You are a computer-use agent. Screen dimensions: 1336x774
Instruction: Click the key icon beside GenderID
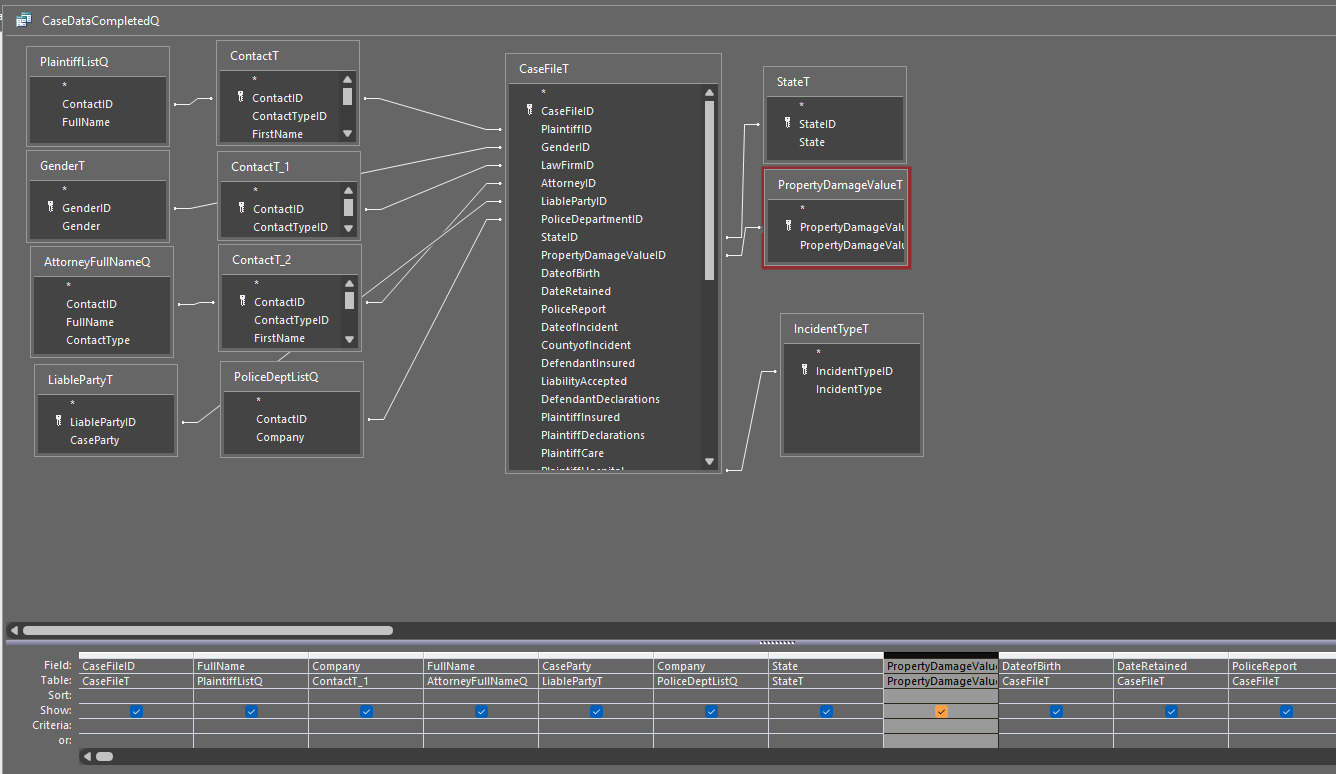[x=51, y=208]
